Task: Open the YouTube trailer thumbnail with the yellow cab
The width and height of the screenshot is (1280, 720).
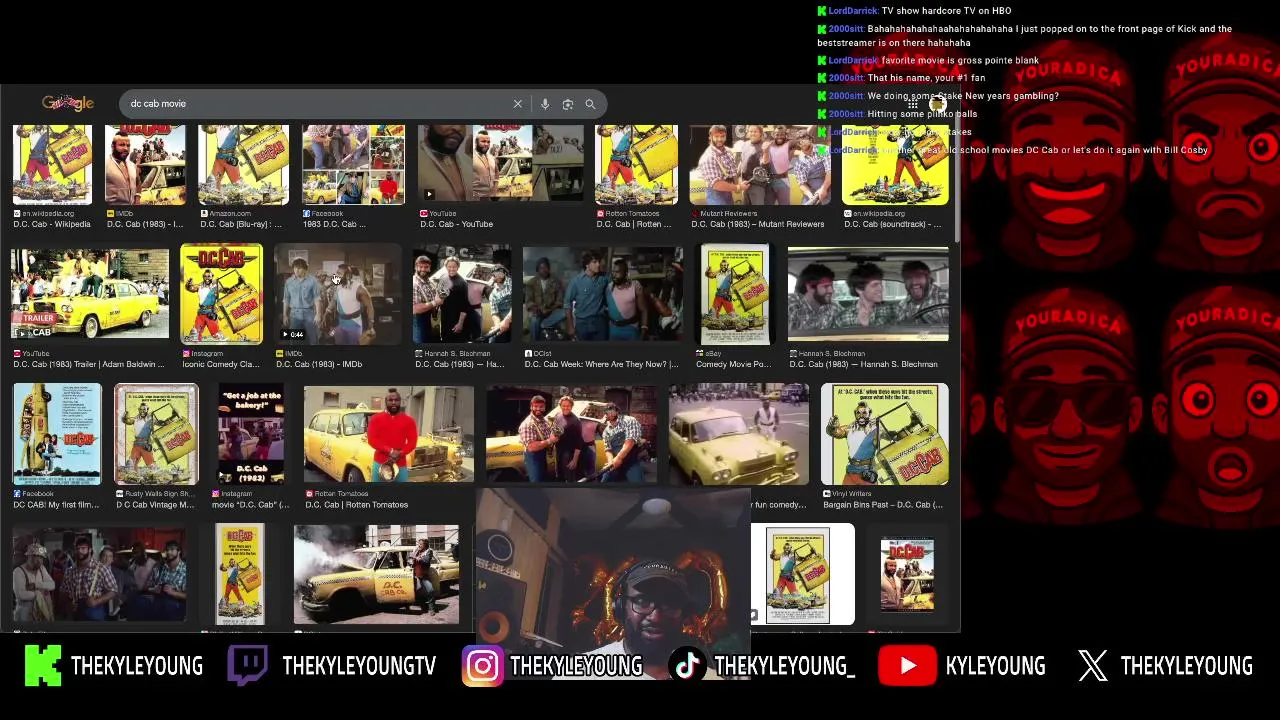Action: [x=90, y=294]
